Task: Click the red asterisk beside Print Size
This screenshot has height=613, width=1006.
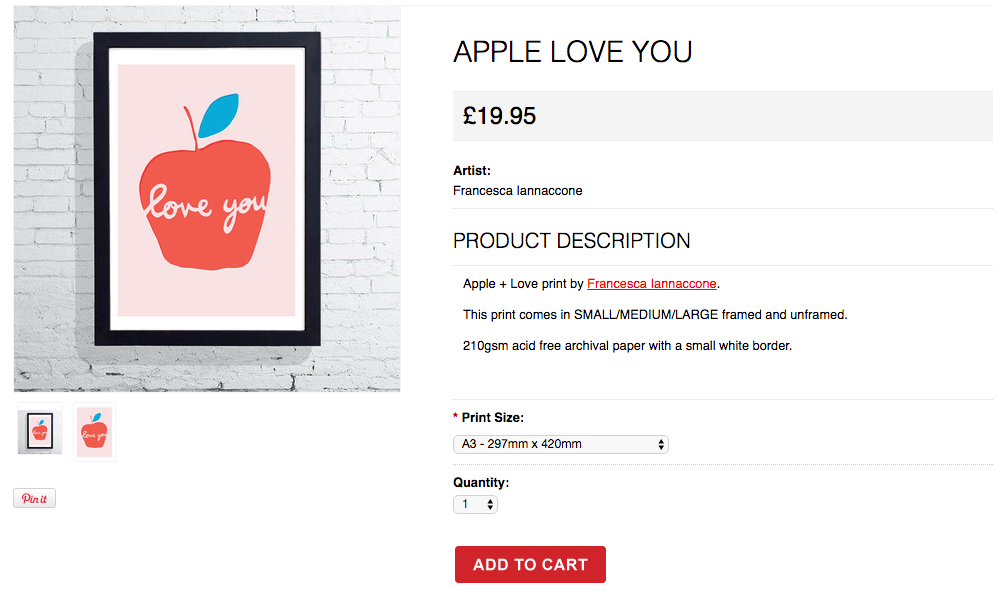Action: (x=456, y=418)
